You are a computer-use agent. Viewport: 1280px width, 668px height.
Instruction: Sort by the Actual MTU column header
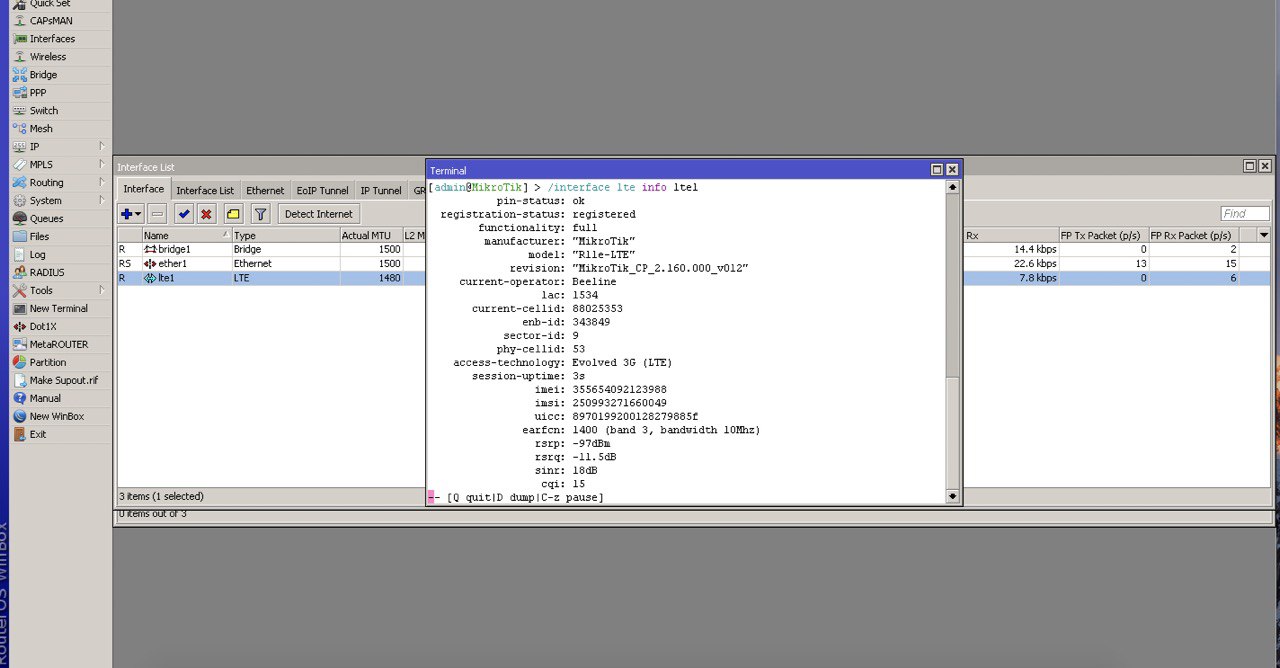pos(370,235)
